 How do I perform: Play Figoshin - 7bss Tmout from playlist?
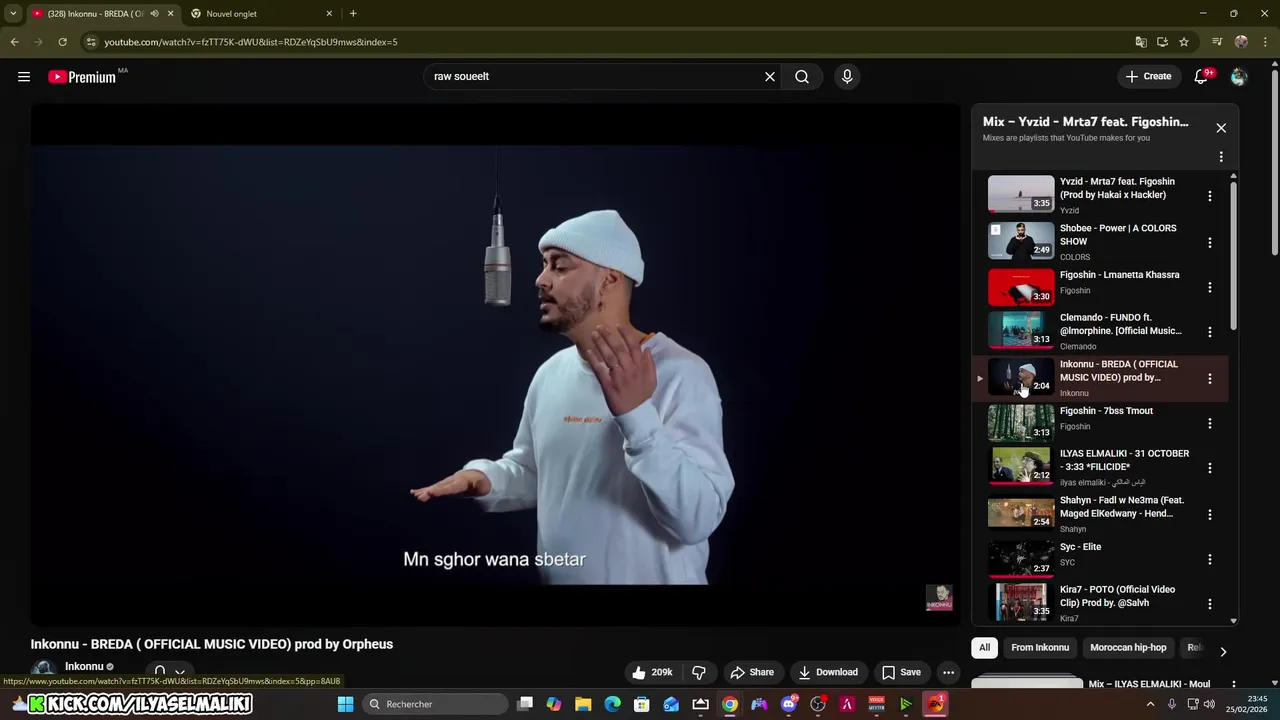coord(1021,423)
